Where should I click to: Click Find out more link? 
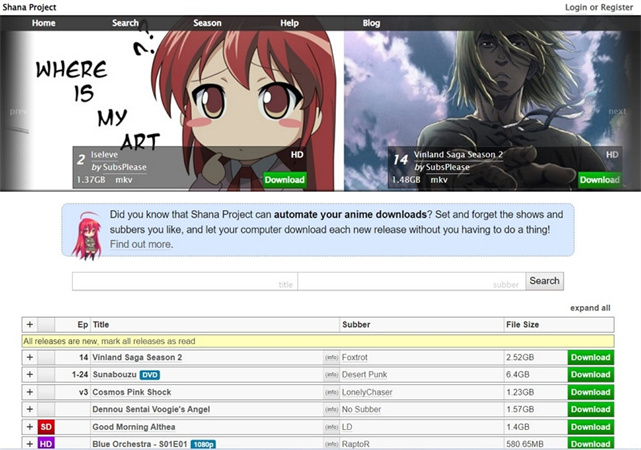141,244
